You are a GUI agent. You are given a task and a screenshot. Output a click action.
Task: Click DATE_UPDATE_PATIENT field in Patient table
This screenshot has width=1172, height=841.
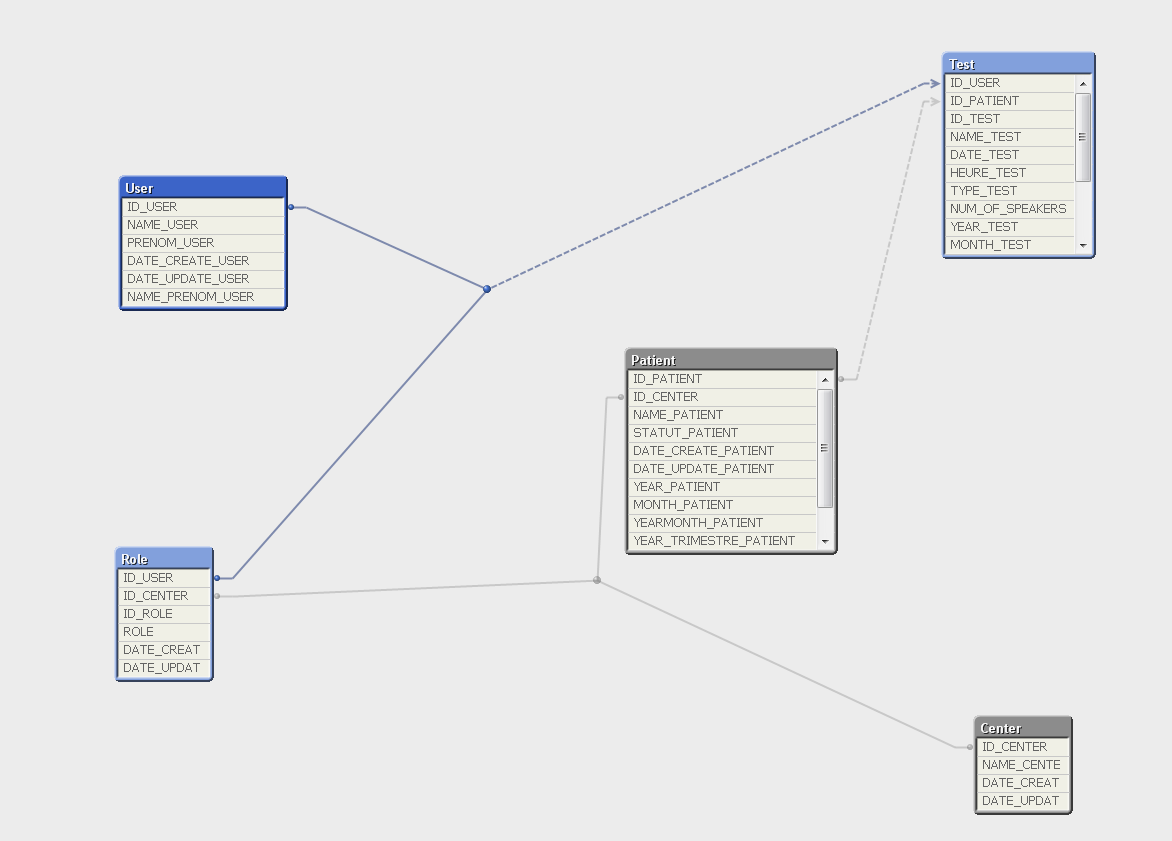(x=723, y=469)
